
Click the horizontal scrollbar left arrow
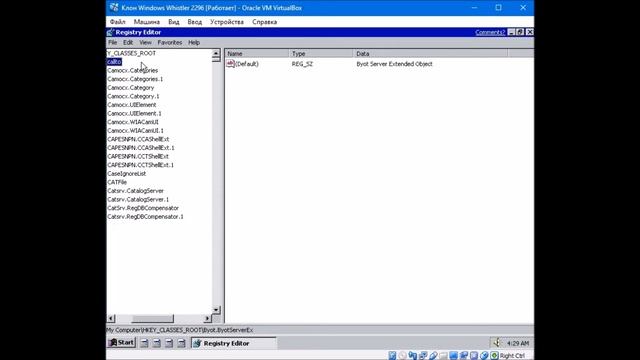tap(111, 318)
